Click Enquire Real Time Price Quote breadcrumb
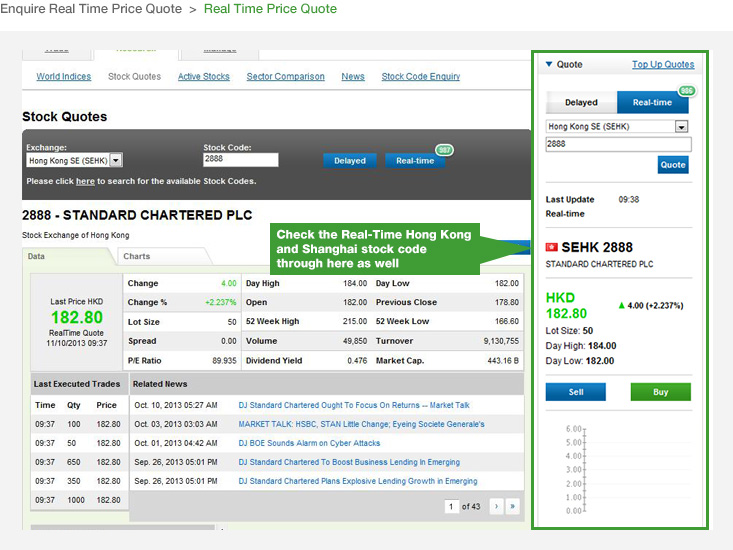733x550 pixels. 91,9
